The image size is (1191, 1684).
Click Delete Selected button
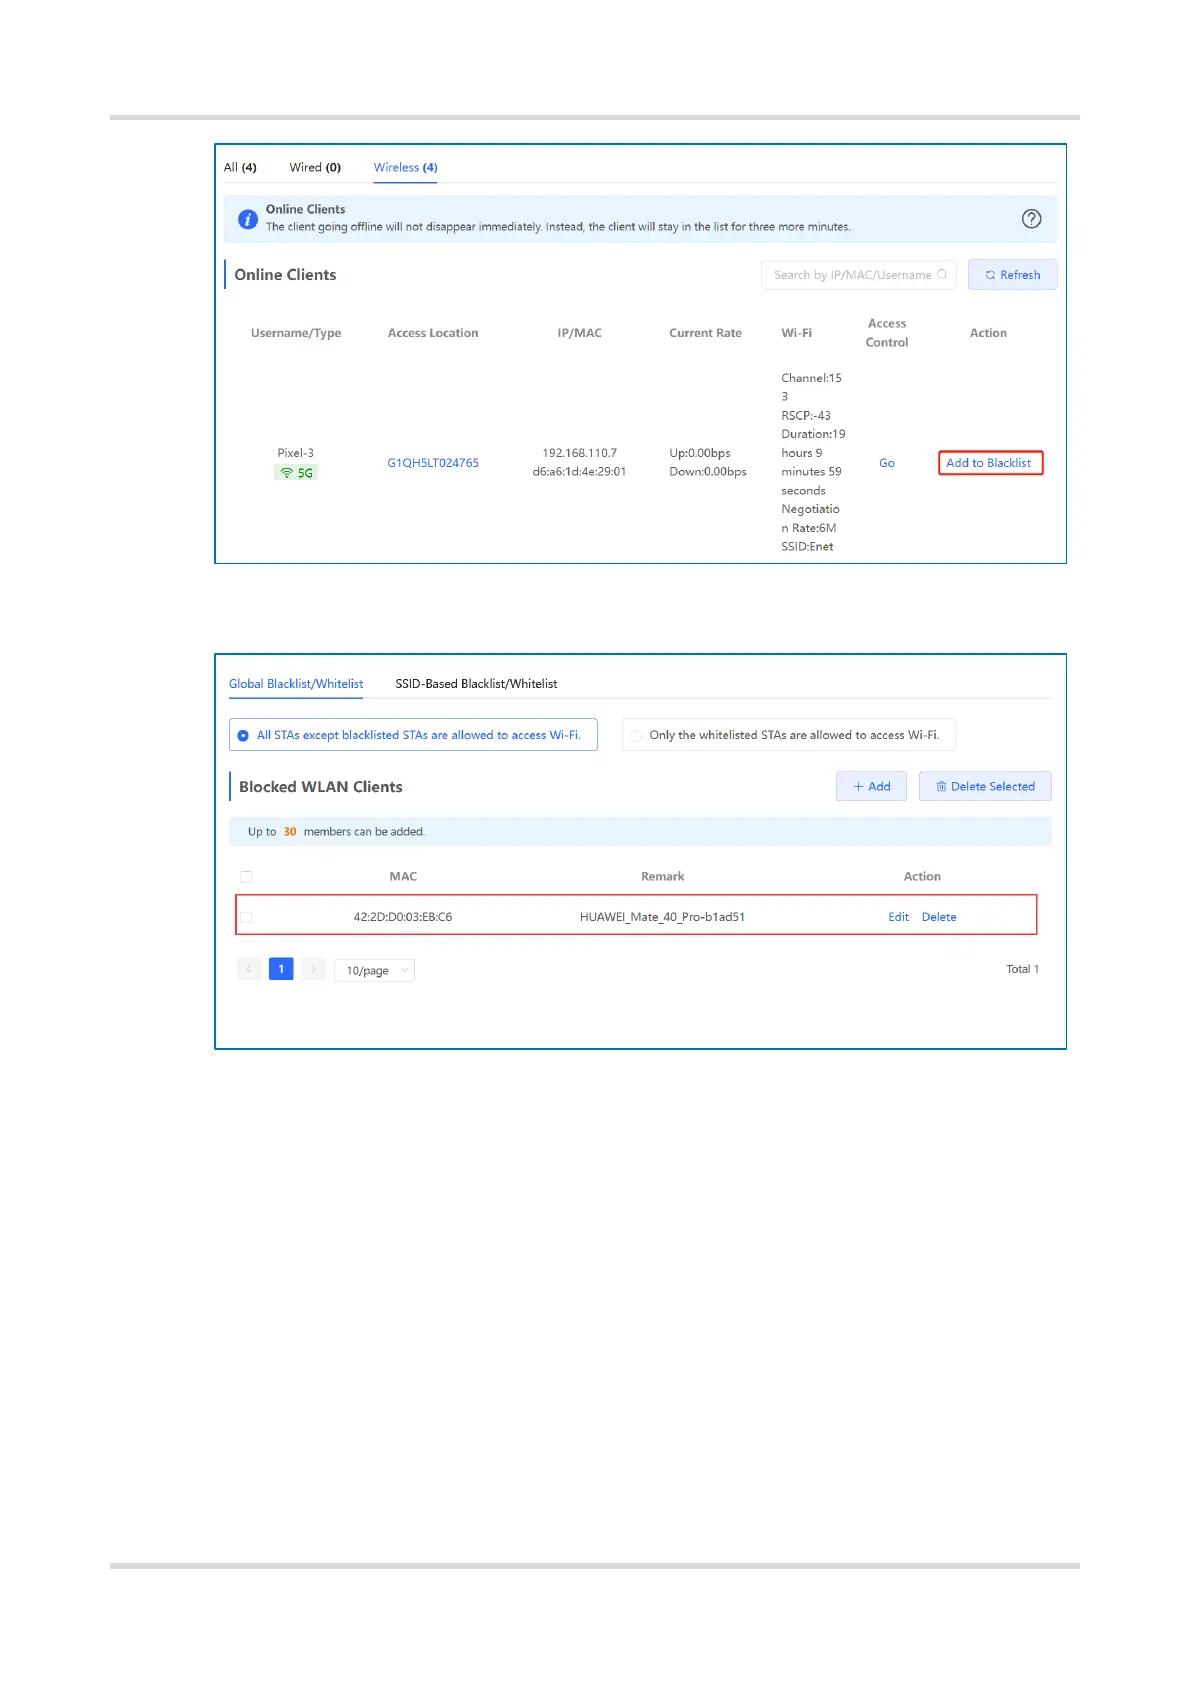coord(985,786)
